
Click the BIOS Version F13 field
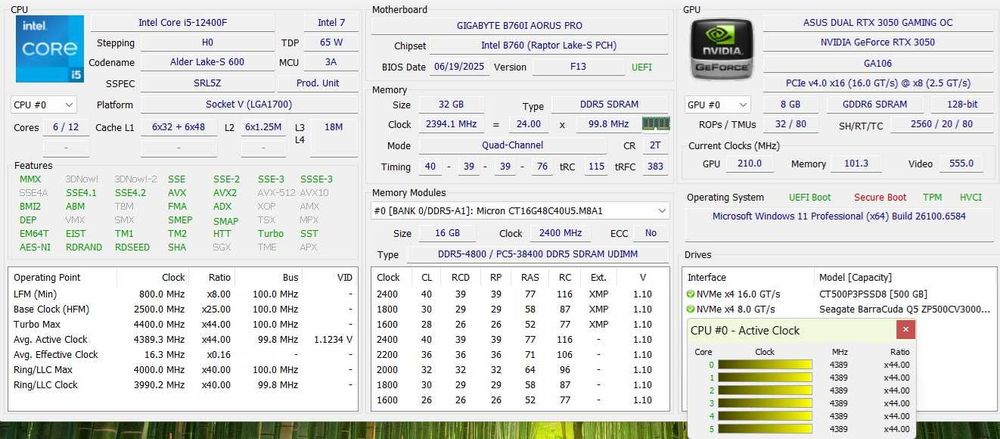coord(579,67)
